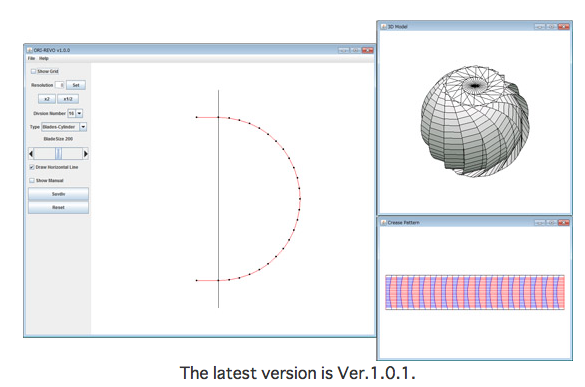Click the blade size slider's right arrow
The width and height of the screenshot is (585, 387).
click(85, 154)
